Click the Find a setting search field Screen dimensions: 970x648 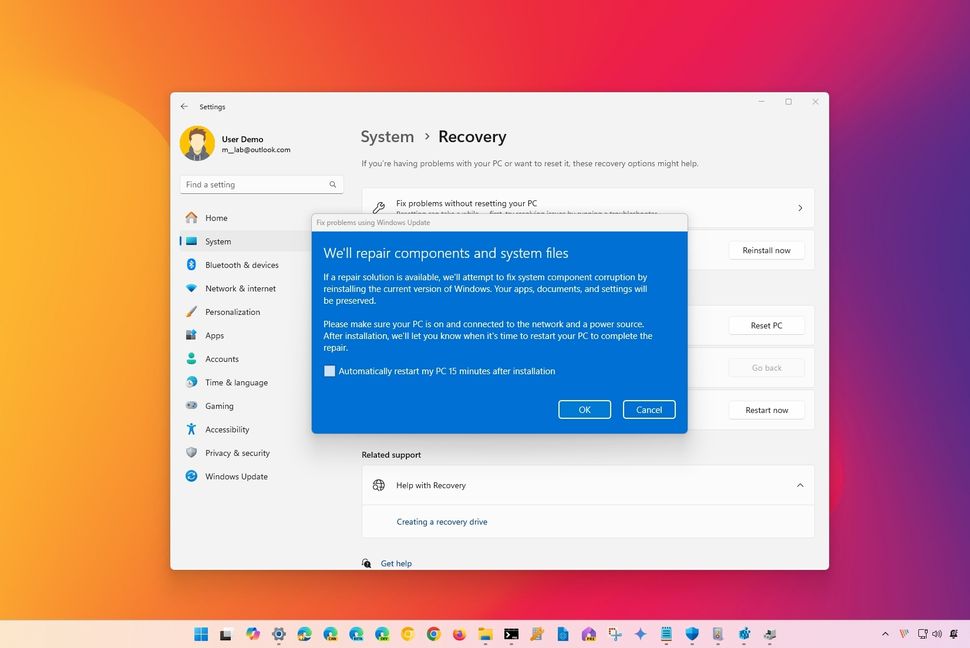pyautogui.click(x=260, y=184)
